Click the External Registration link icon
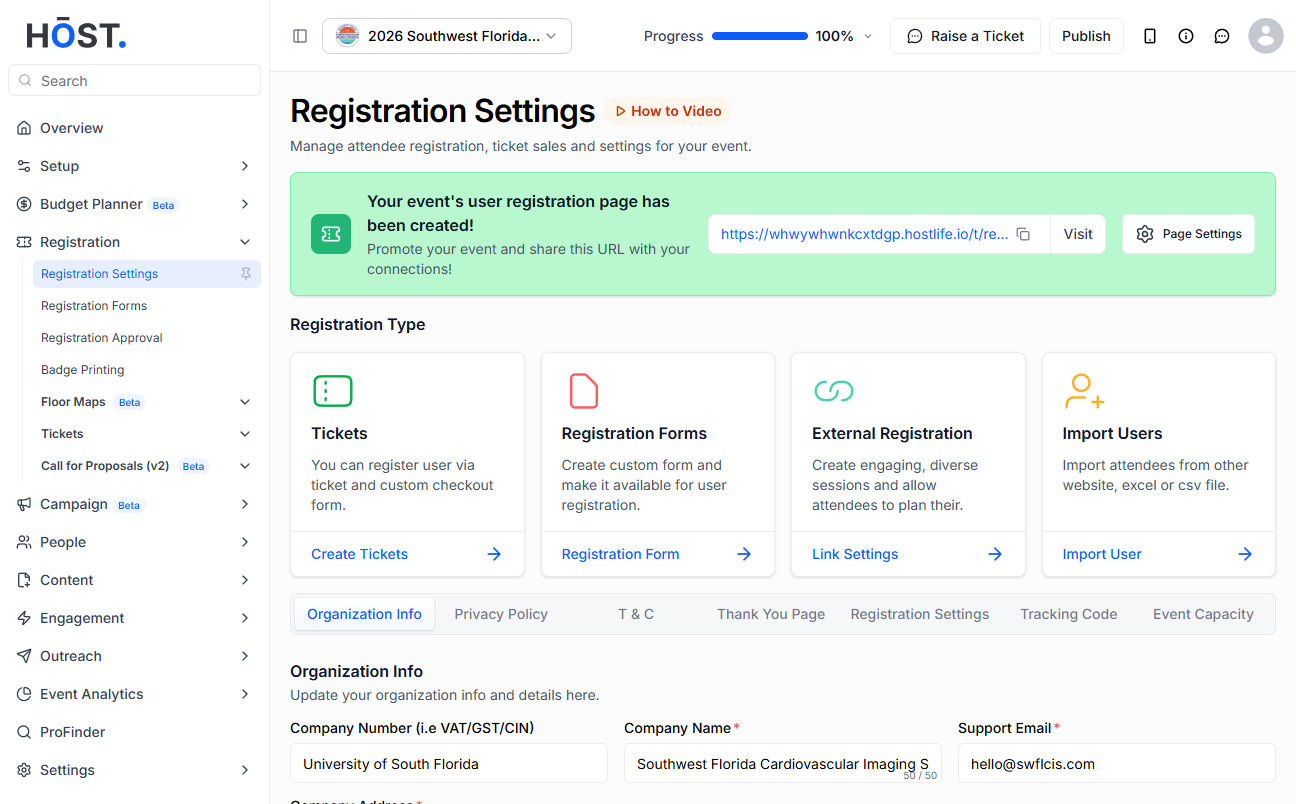 point(833,391)
